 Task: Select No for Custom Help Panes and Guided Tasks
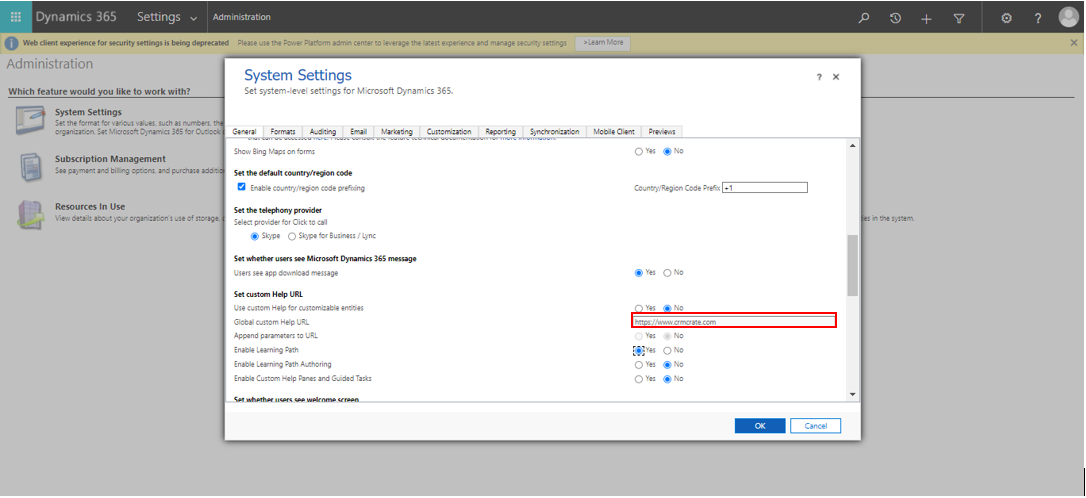[668, 379]
